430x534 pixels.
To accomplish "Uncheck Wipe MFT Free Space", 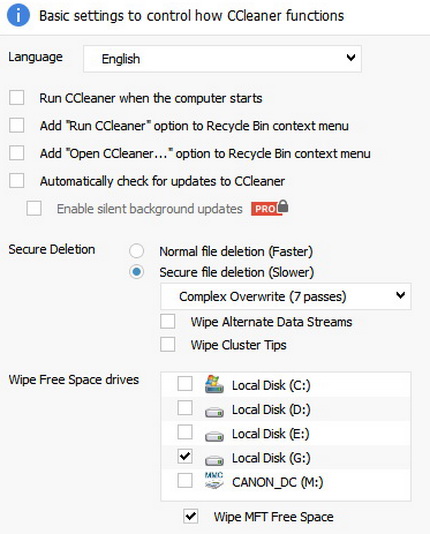I will (191, 517).
